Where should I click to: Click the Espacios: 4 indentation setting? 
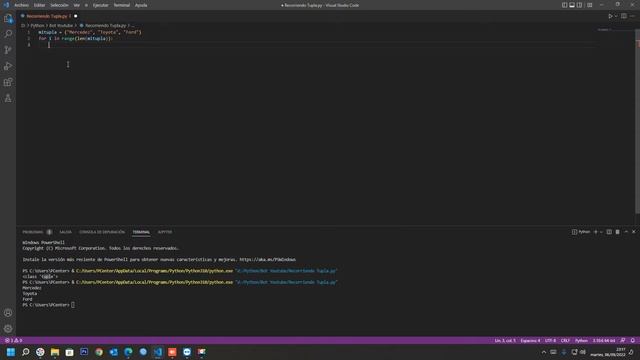[530, 340]
